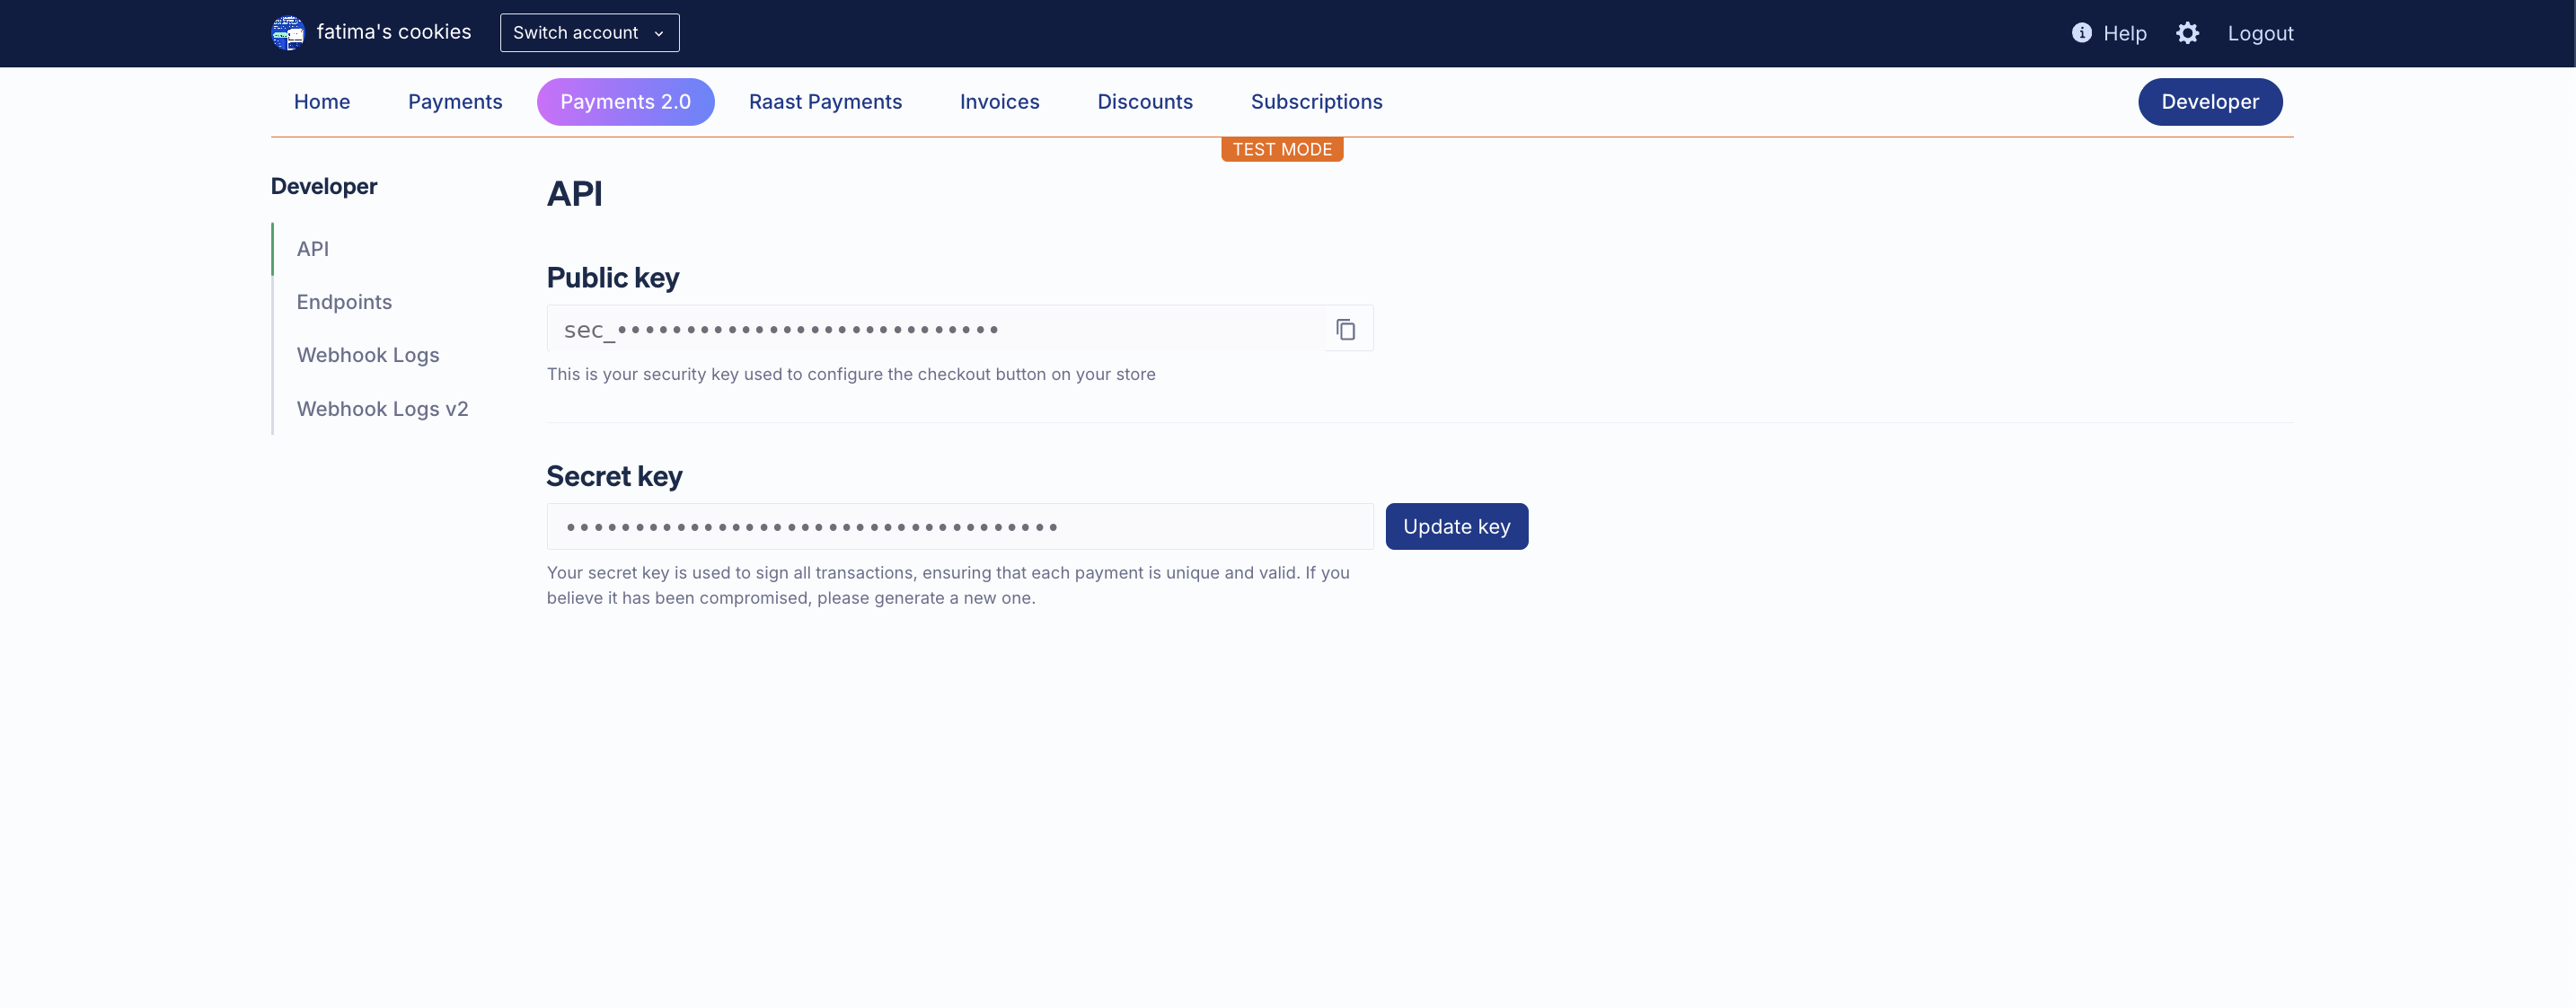Go to the Home tab
This screenshot has width=2576, height=1008.
point(322,102)
